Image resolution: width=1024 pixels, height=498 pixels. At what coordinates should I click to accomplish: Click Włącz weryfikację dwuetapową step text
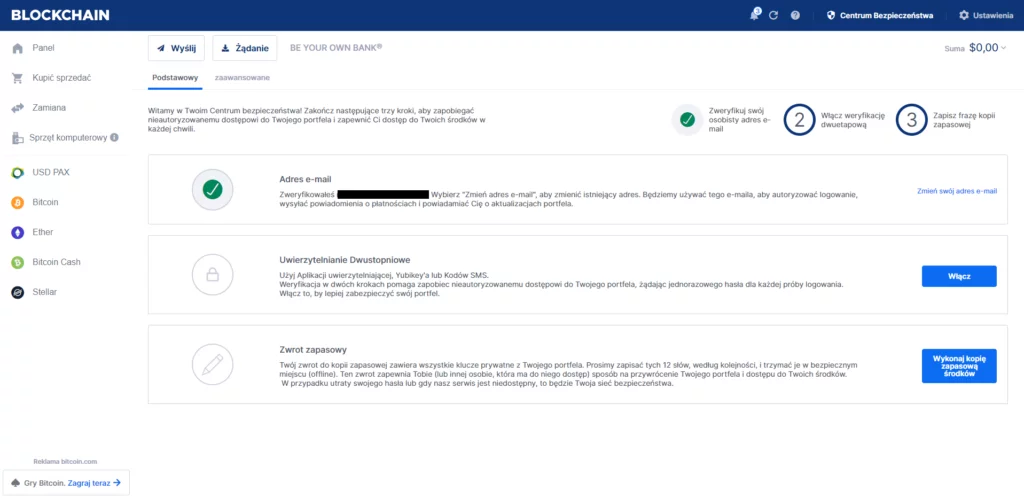852,120
